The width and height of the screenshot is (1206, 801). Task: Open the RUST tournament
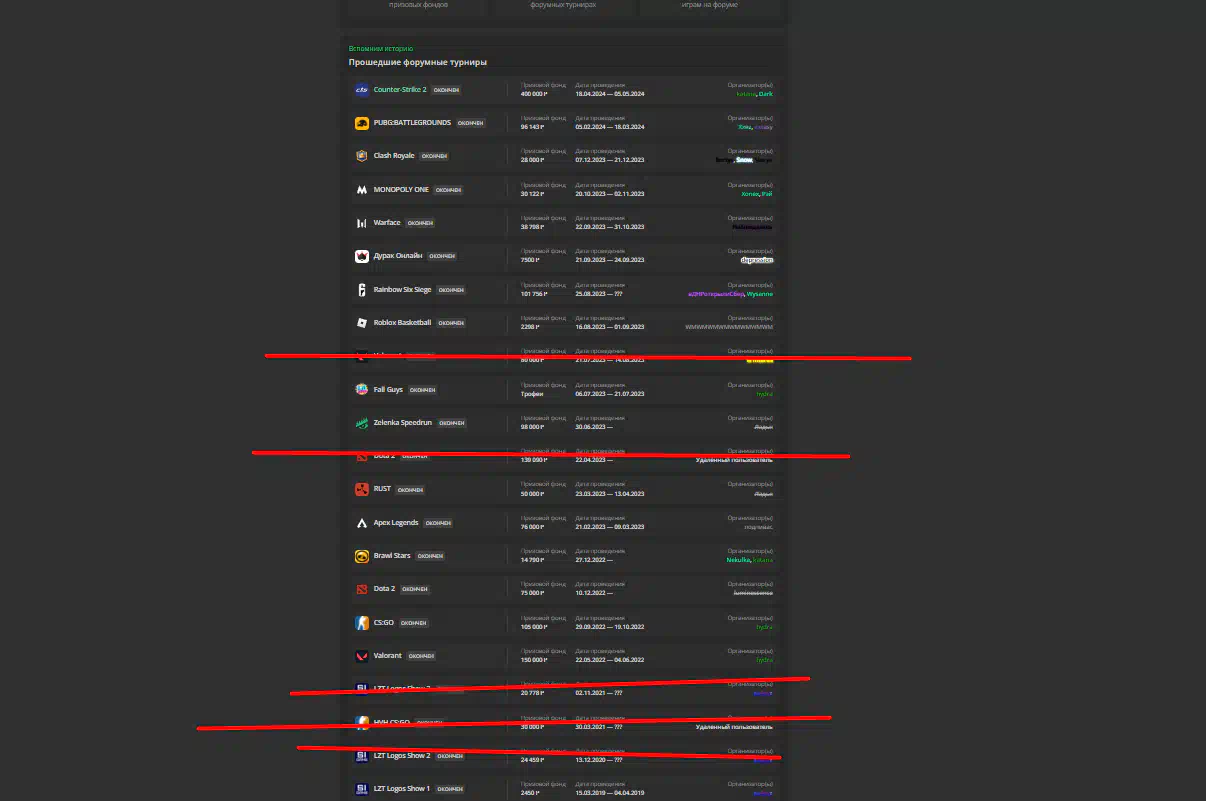click(383, 489)
